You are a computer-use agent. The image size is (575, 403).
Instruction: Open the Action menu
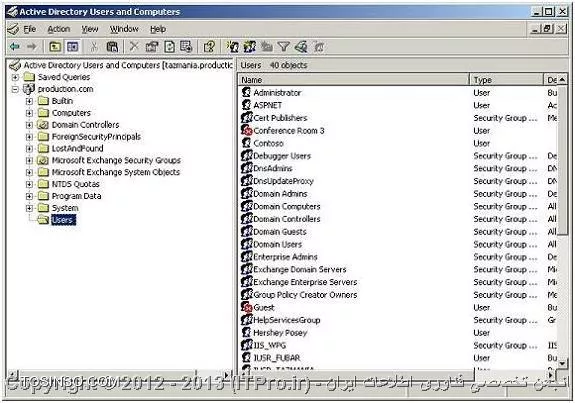[x=59, y=29]
